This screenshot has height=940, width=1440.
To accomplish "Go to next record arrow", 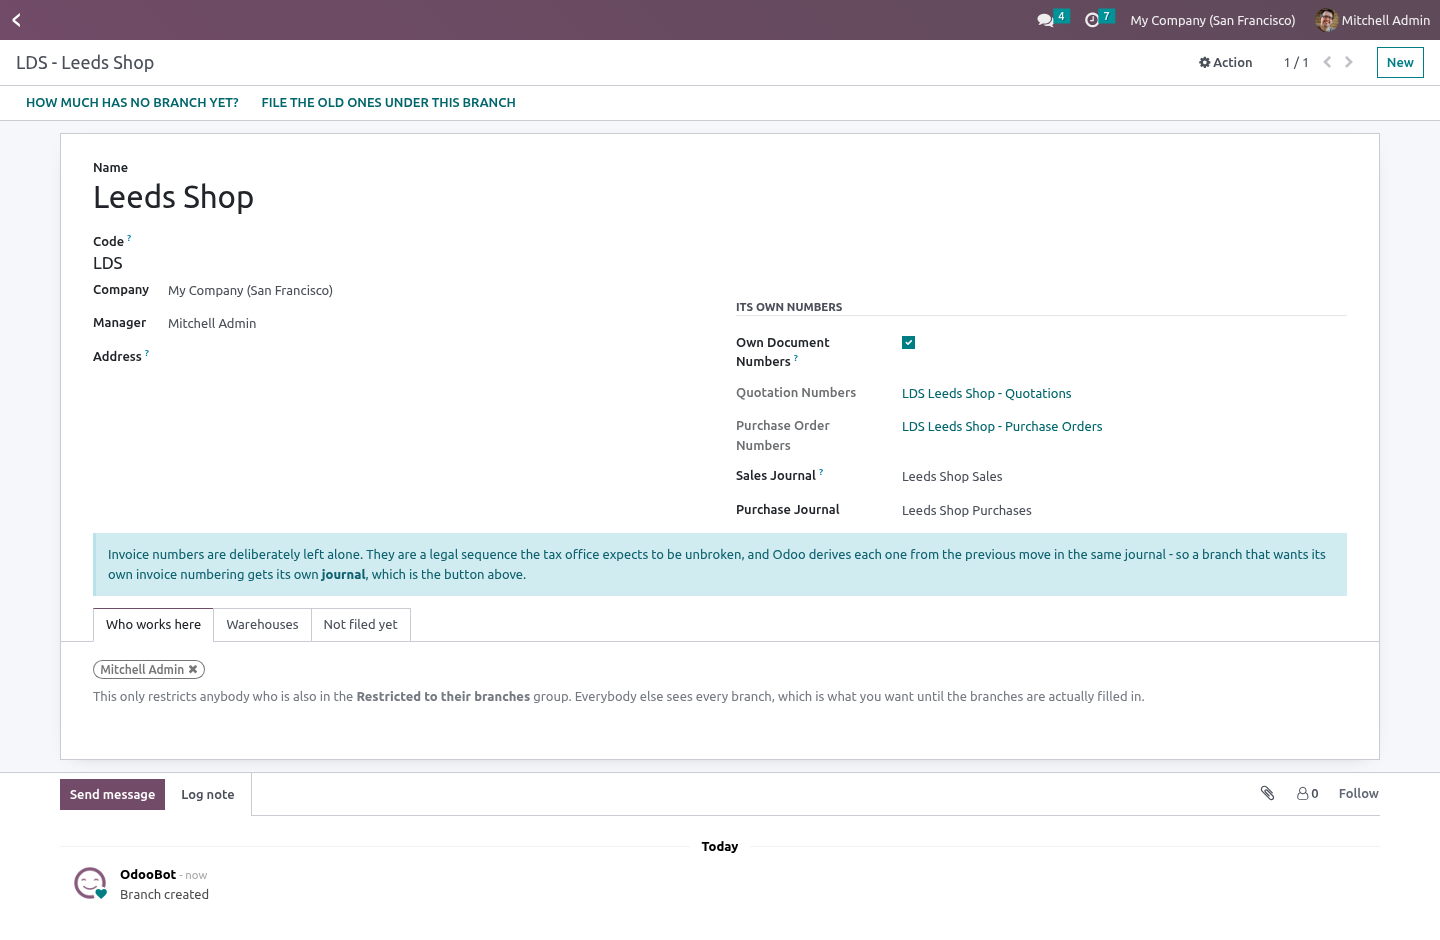I will click(1349, 62).
